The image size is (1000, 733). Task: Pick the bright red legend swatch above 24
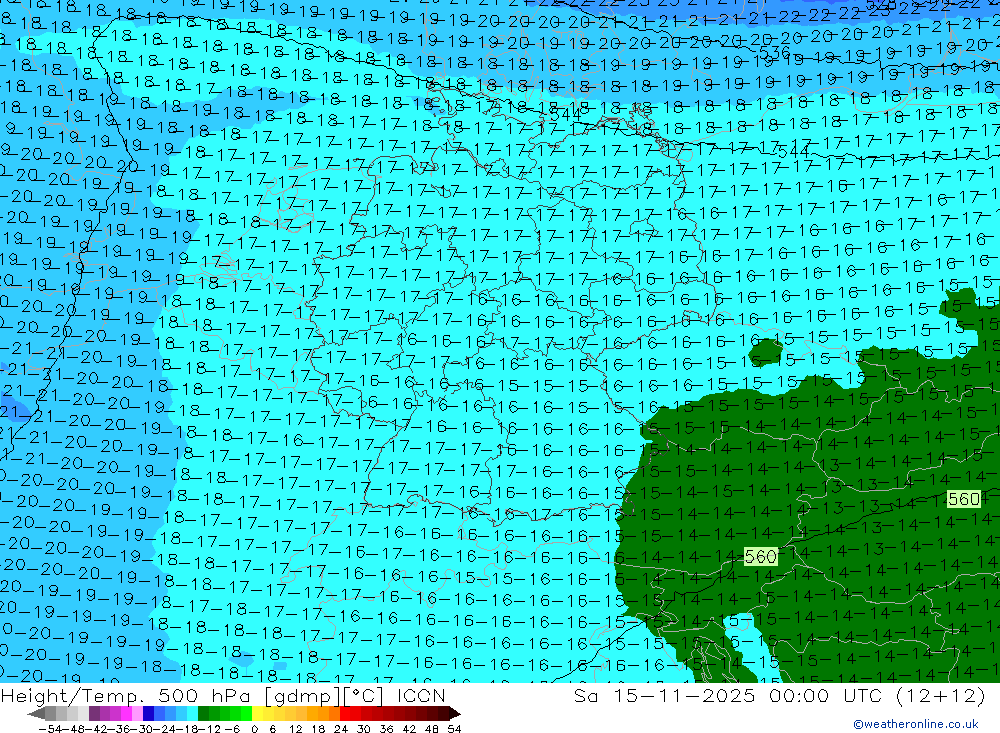point(345,713)
